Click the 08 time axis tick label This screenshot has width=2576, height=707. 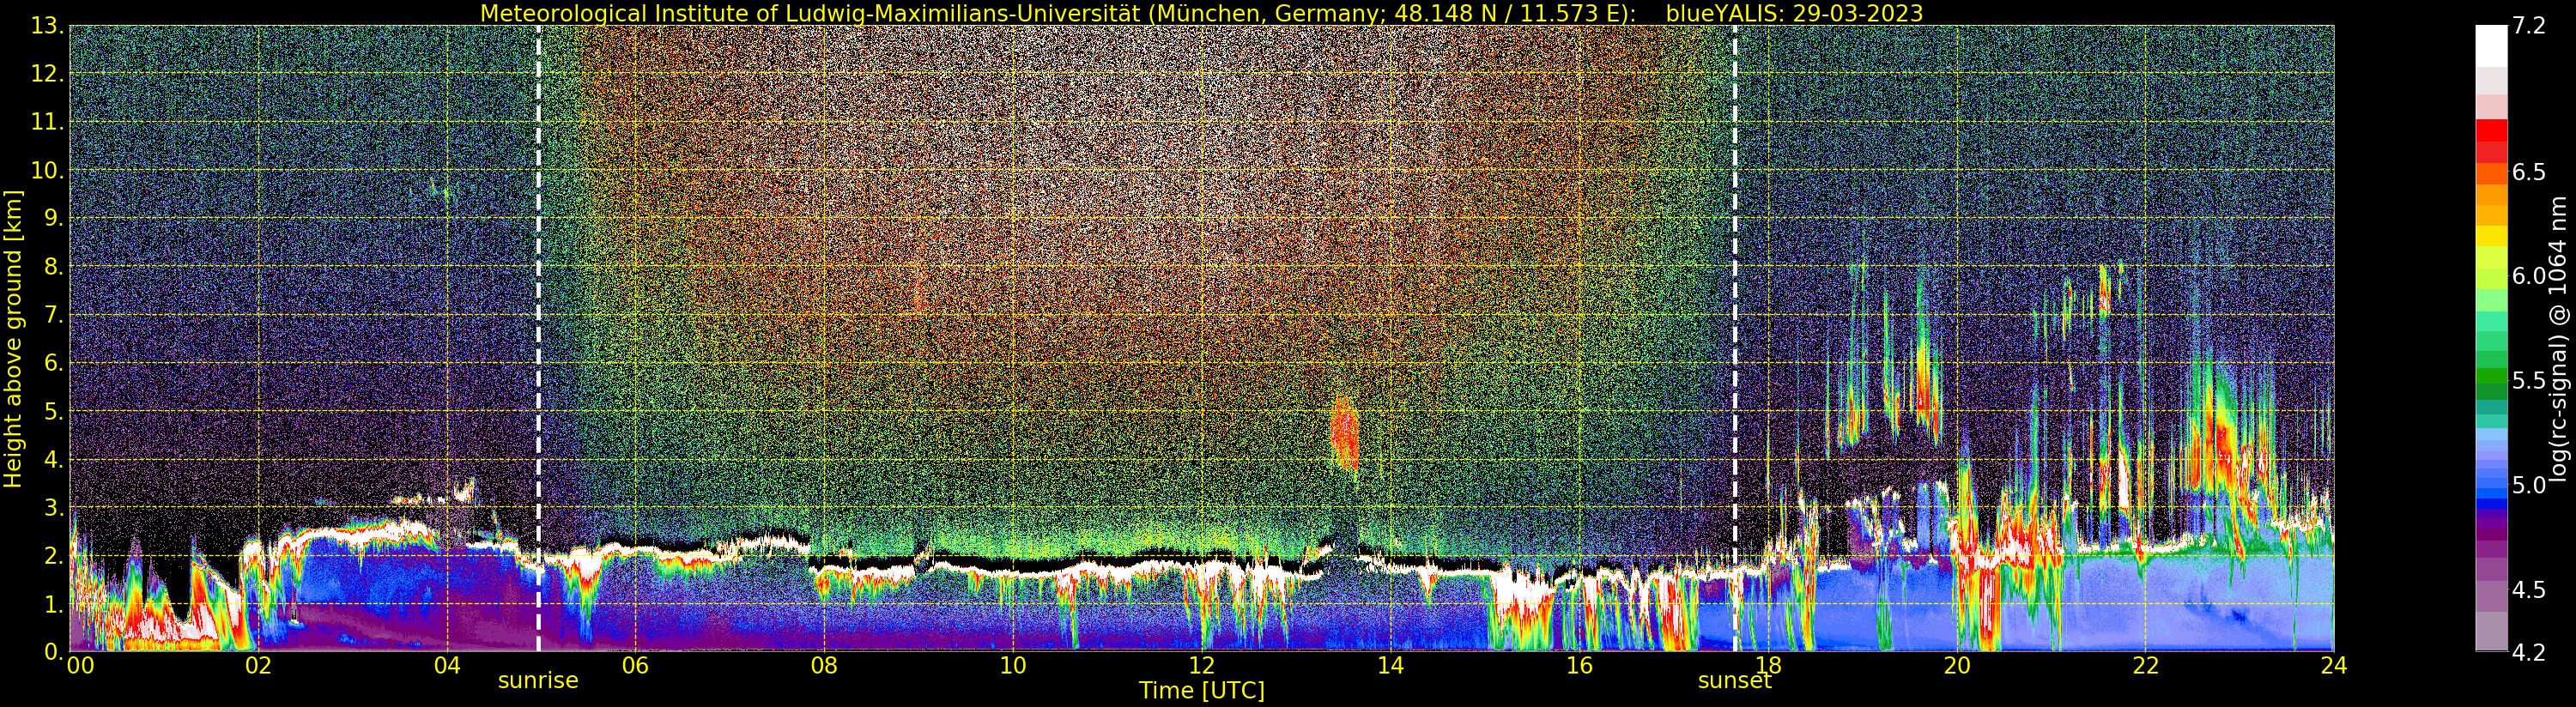point(824,666)
